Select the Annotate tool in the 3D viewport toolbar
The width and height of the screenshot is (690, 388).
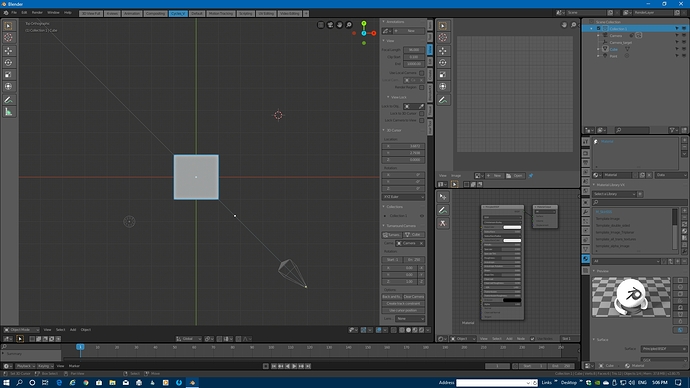tap(8, 100)
